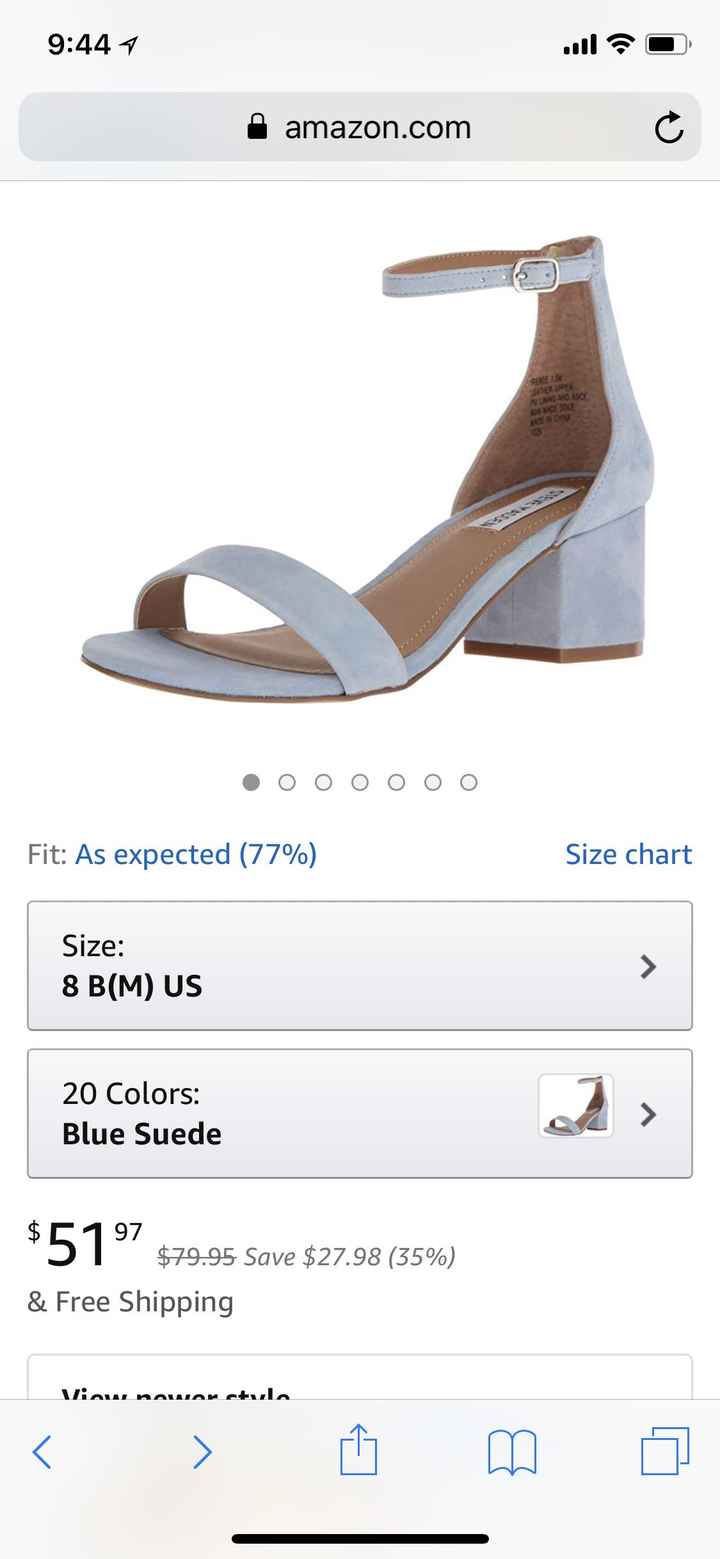
Task: Expand the Size 8 B(M) US selector
Action: (360, 966)
